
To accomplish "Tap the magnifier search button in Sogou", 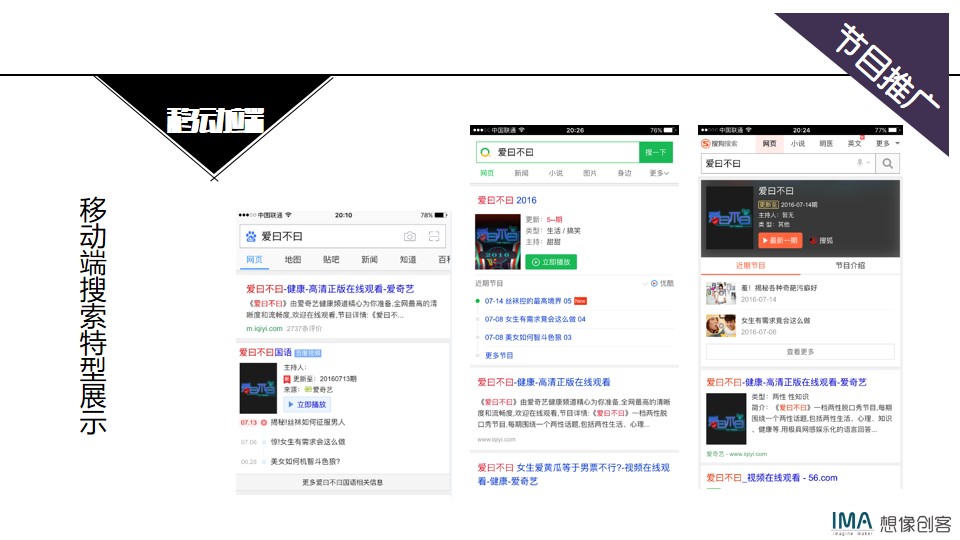I will (x=887, y=163).
